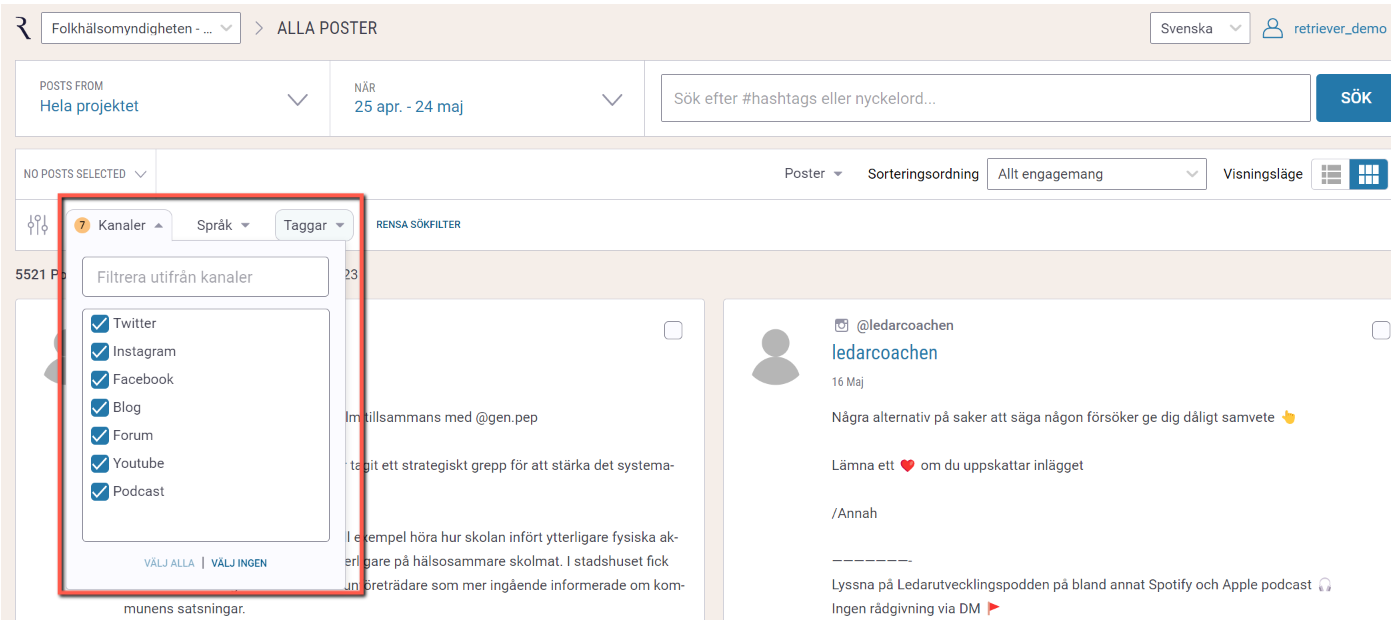Uncheck the Youtube channel checkbox
The image size is (1391, 624).
click(100, 463)
